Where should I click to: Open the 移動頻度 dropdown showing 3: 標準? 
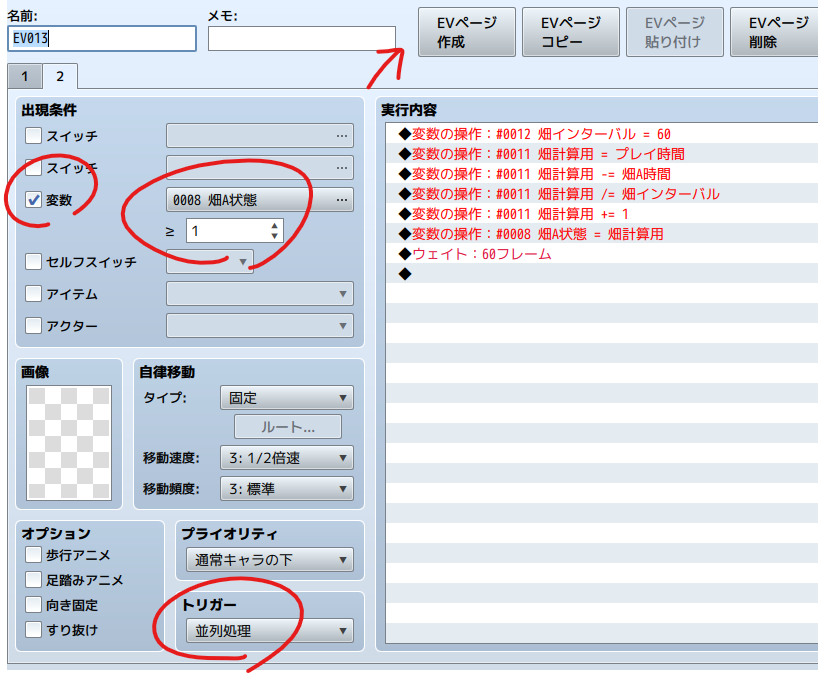[287, 489]
